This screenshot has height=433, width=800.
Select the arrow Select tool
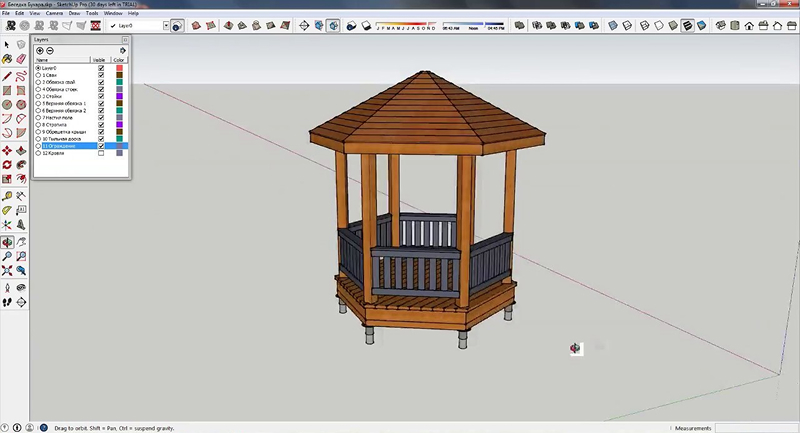click(7, 45)
